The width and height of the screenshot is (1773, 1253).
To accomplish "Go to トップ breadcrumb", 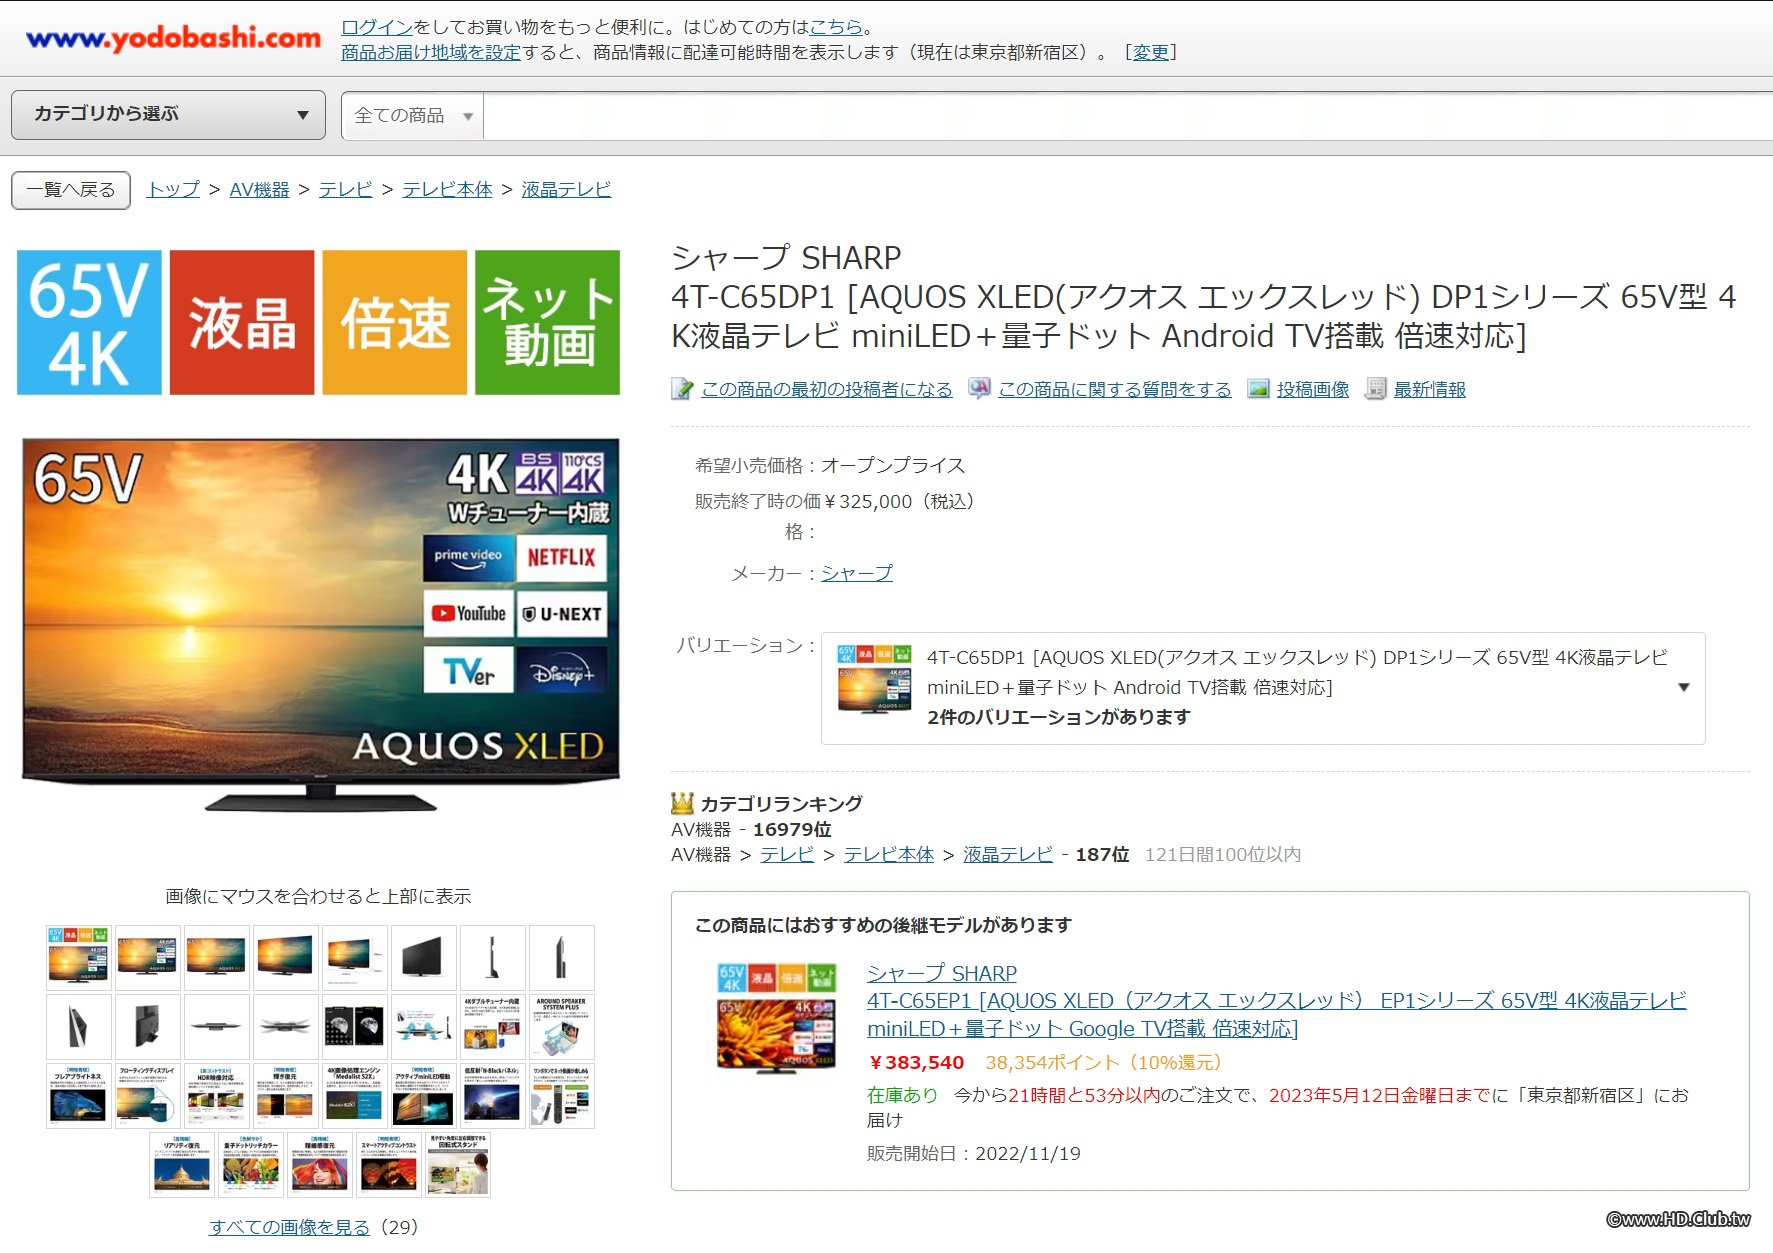I will [x=173, y=189].
